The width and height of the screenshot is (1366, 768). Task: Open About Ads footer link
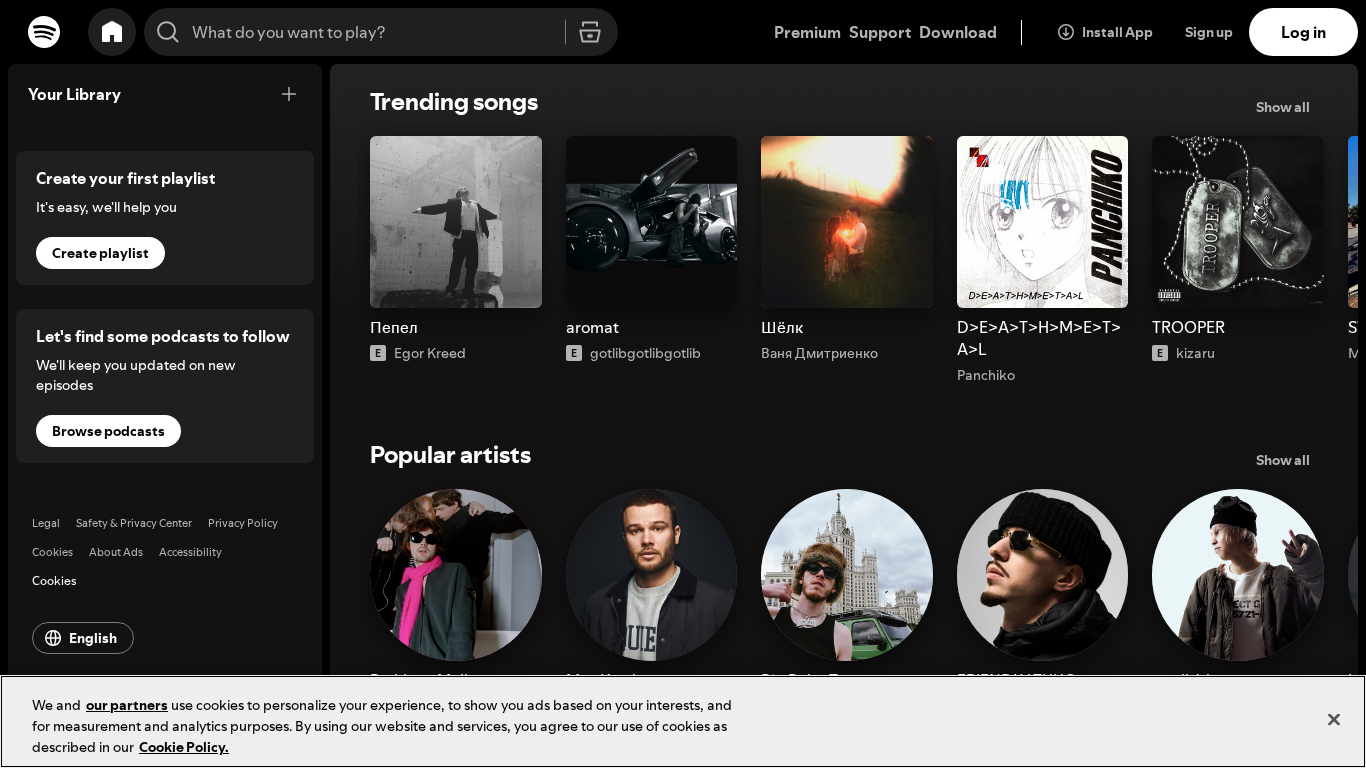point(116,552)
